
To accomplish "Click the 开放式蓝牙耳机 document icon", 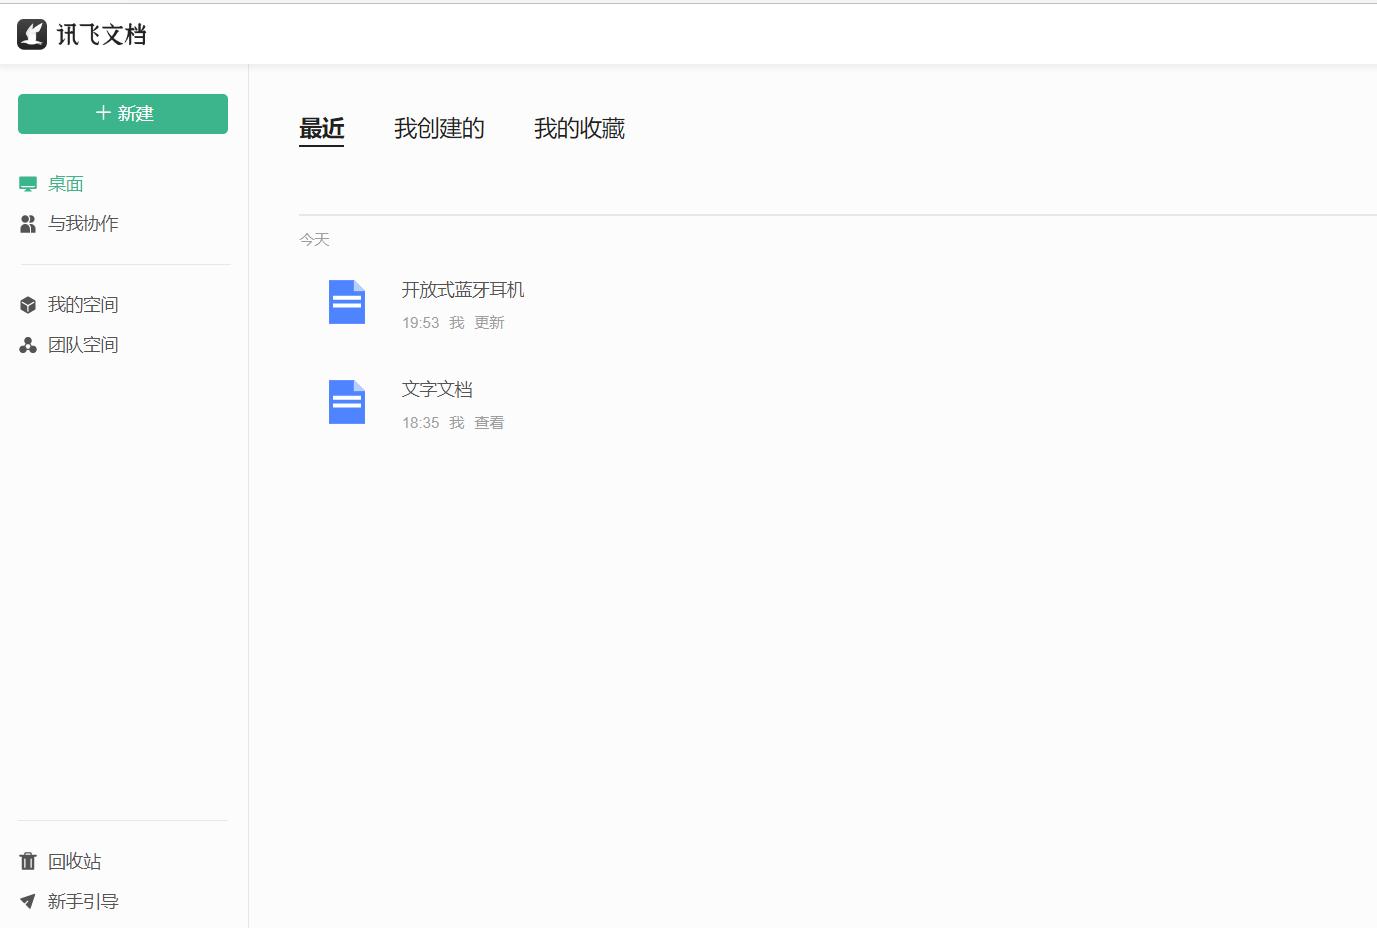I will (346, 302).
